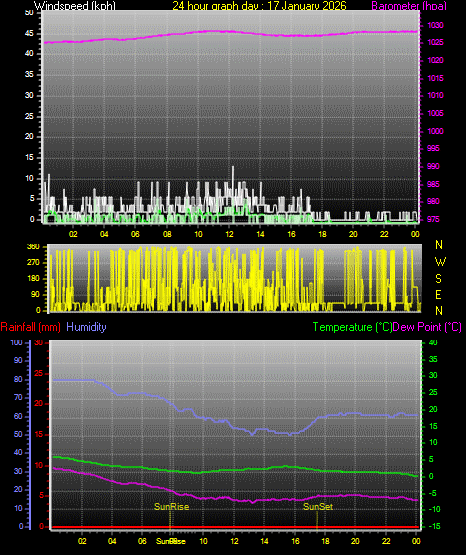Screen dimensions: 466x555
Task: Select the red 25 value on rainfall axis
Action: [x=38, y=373]
